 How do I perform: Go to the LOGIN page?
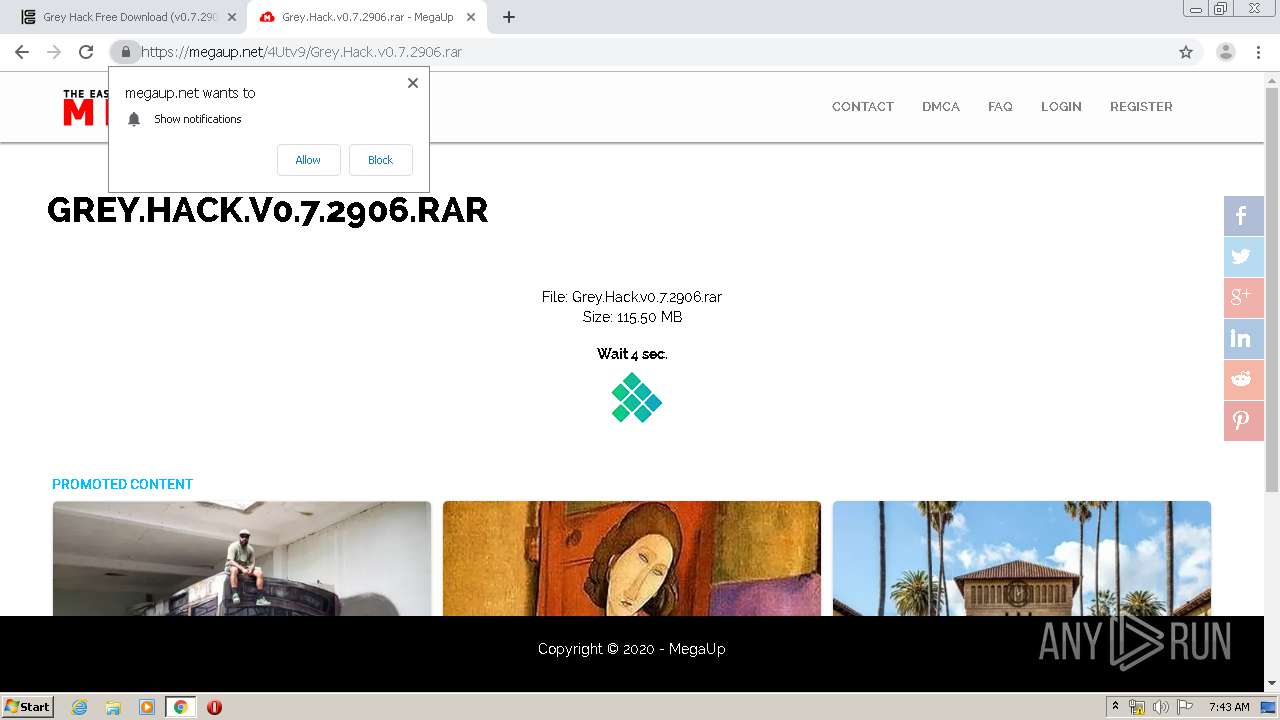[x=1061, y=106]
